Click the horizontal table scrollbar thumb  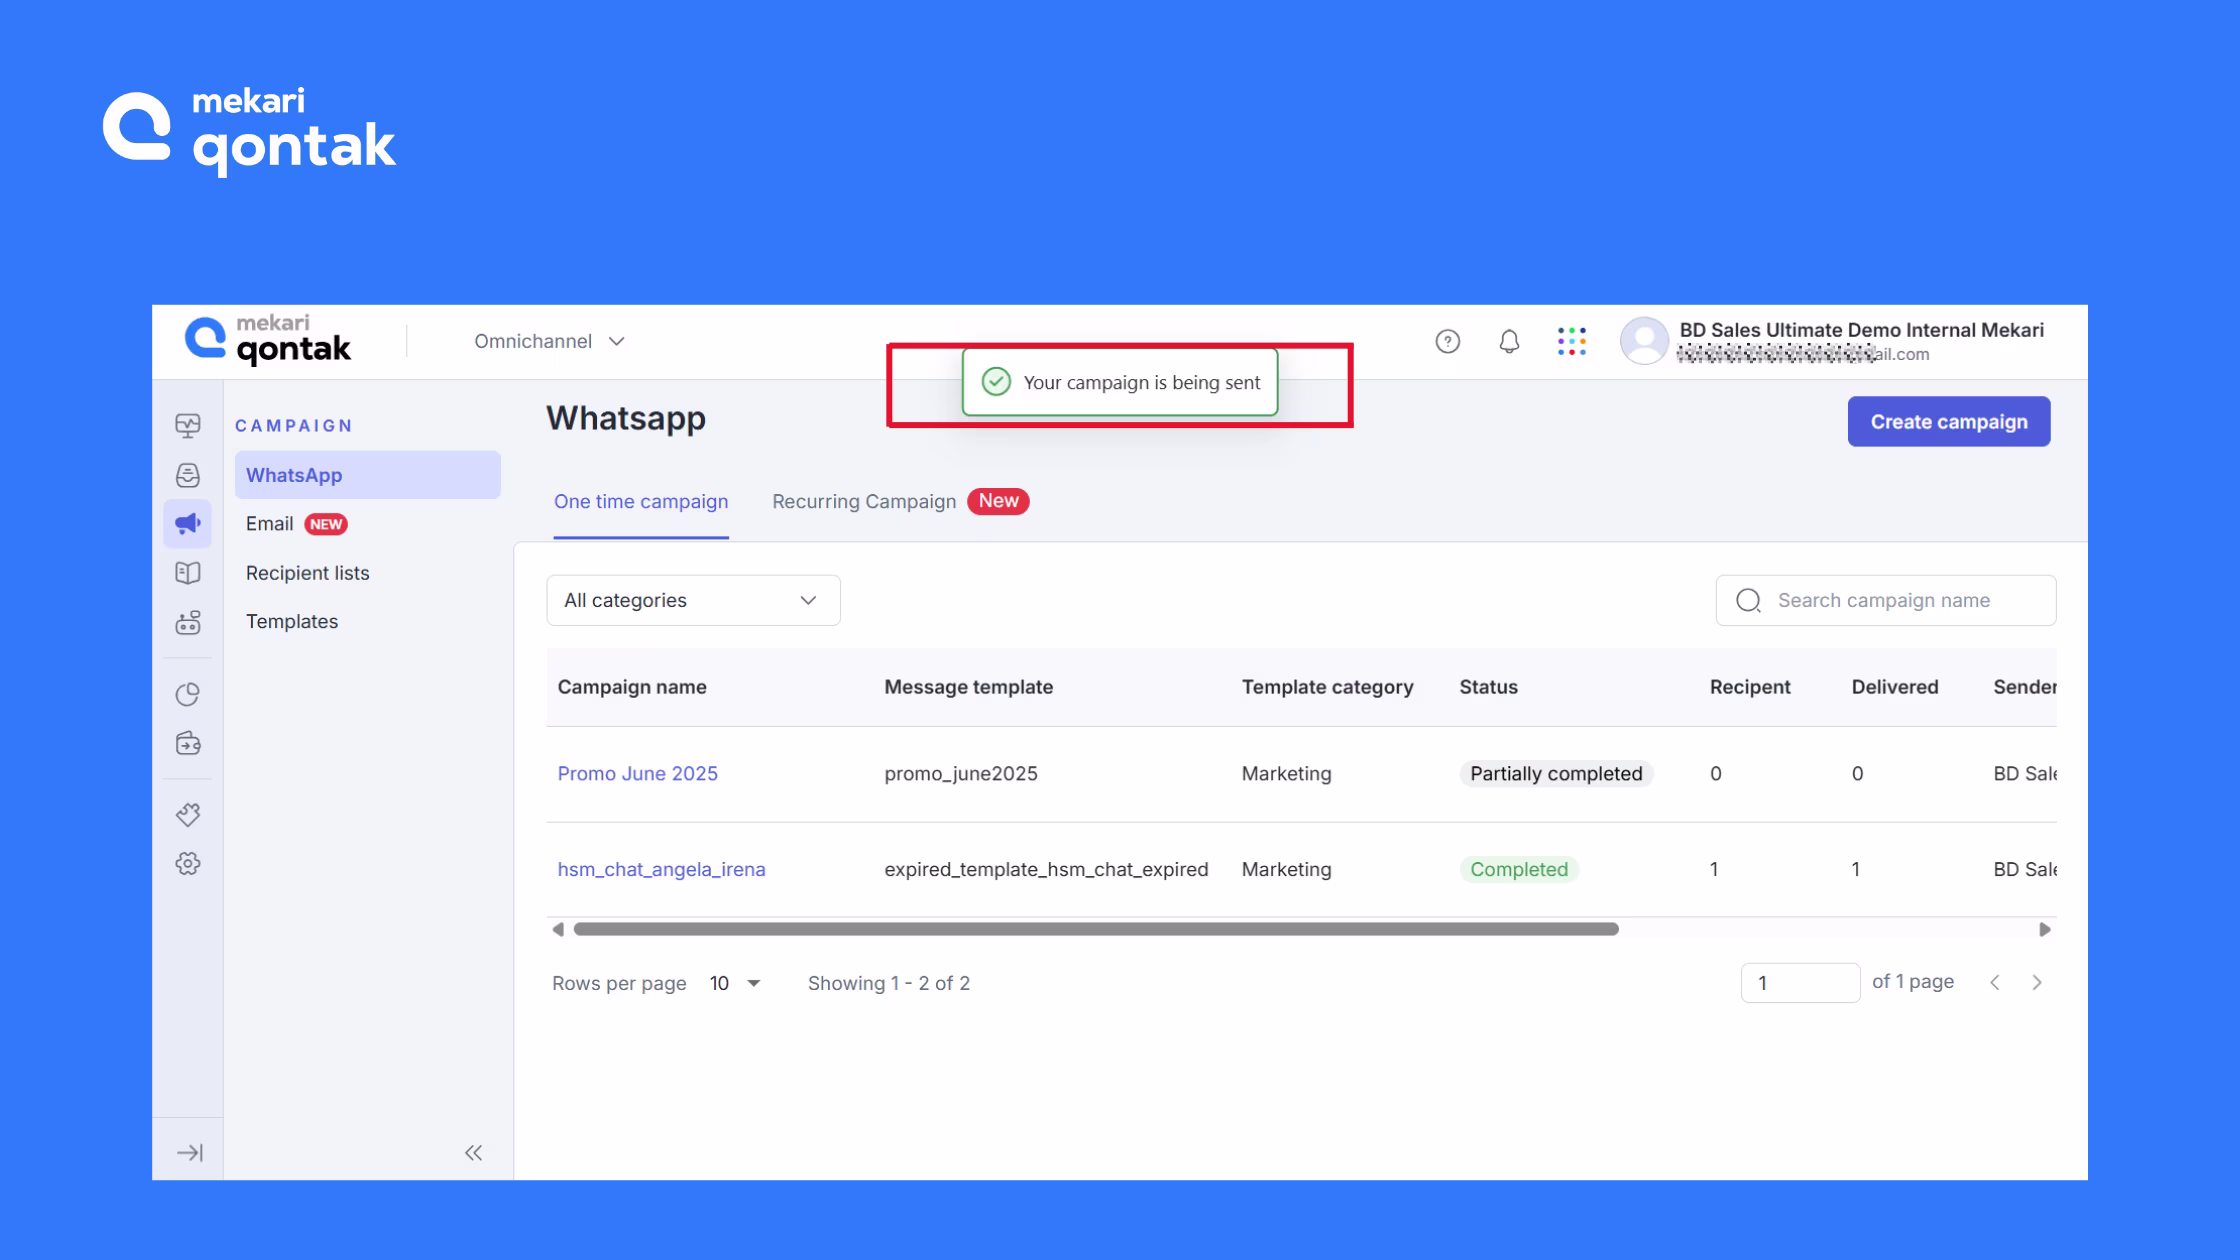tap(1096, 929)
